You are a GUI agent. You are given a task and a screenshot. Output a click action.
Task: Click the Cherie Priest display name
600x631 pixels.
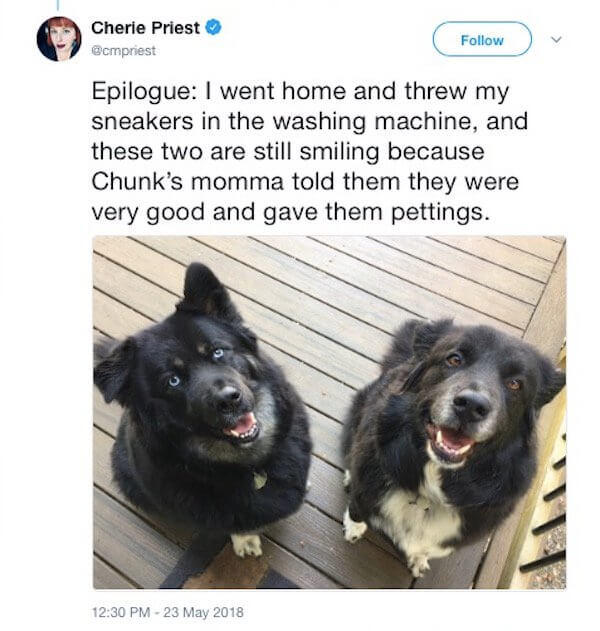(x=145, y=28)
